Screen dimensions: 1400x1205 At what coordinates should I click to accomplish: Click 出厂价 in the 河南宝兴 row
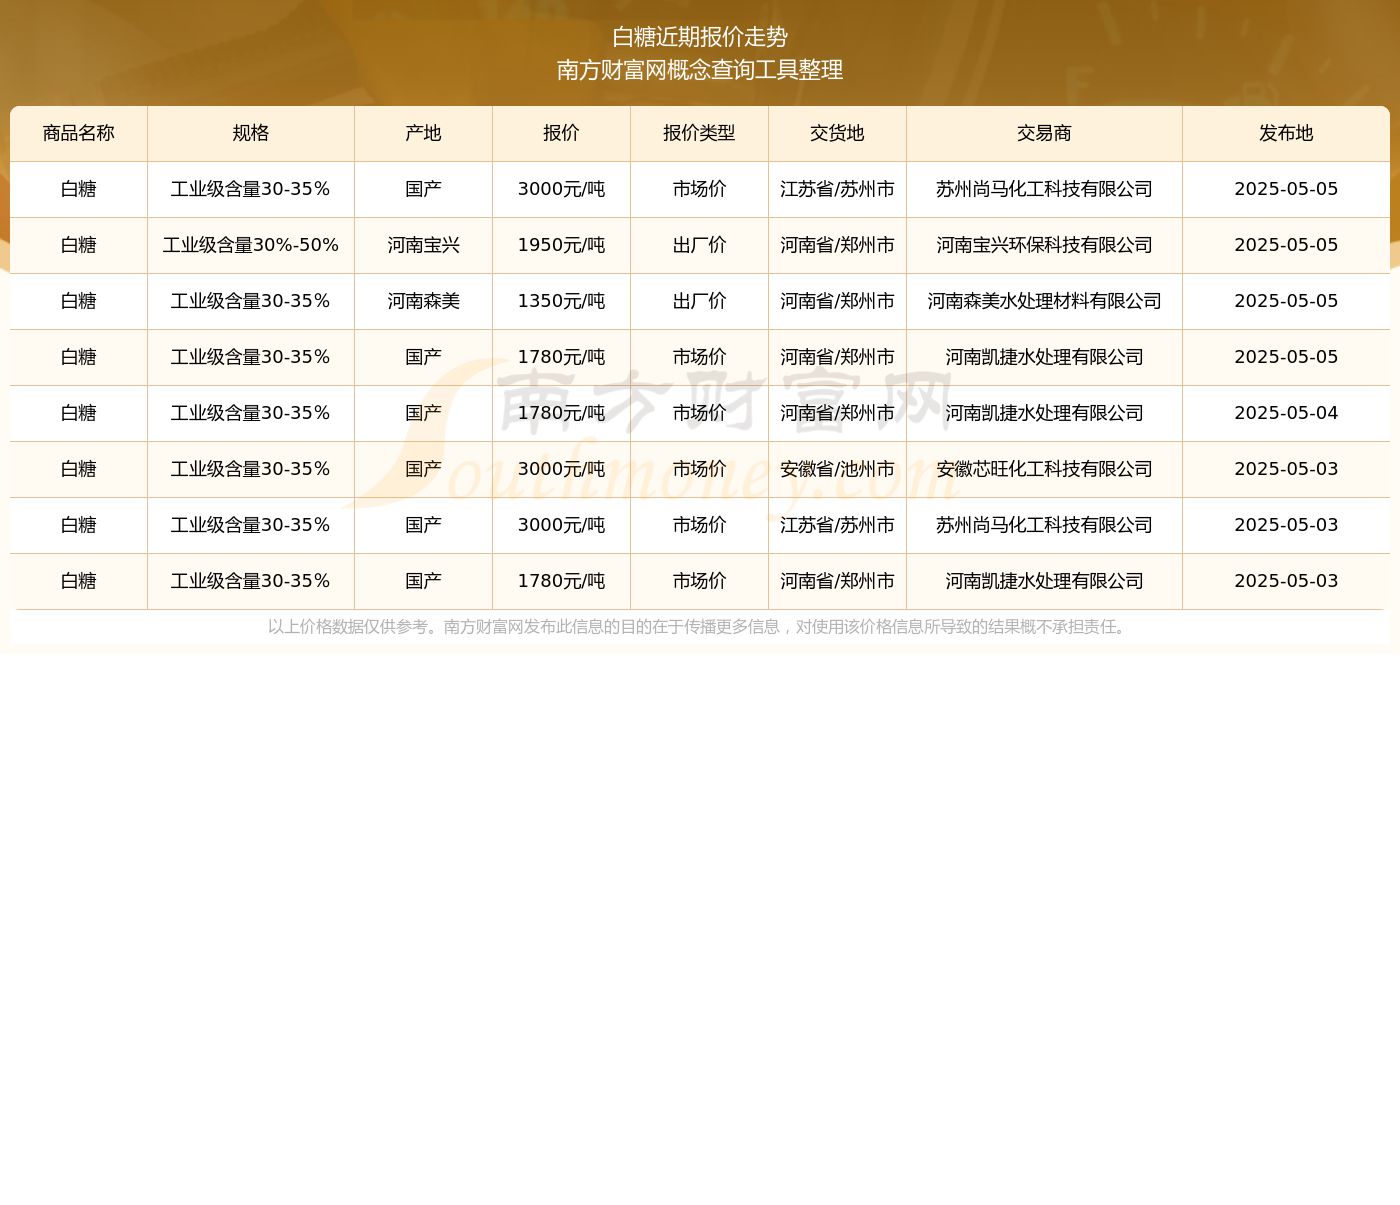coord(700,246)
